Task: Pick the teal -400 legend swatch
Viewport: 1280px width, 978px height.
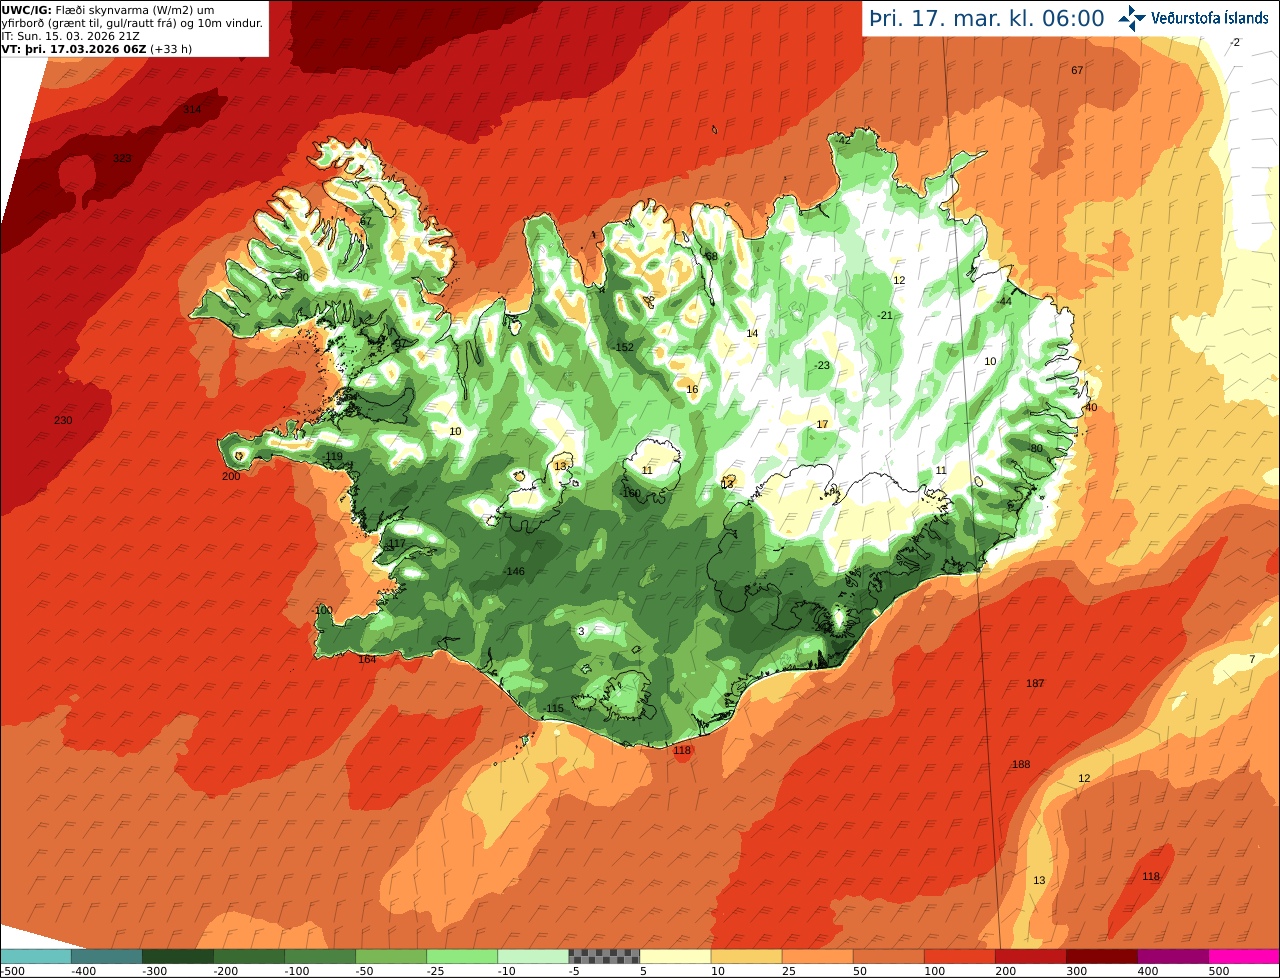Action: pyautogui.click(x=106, y=956)
